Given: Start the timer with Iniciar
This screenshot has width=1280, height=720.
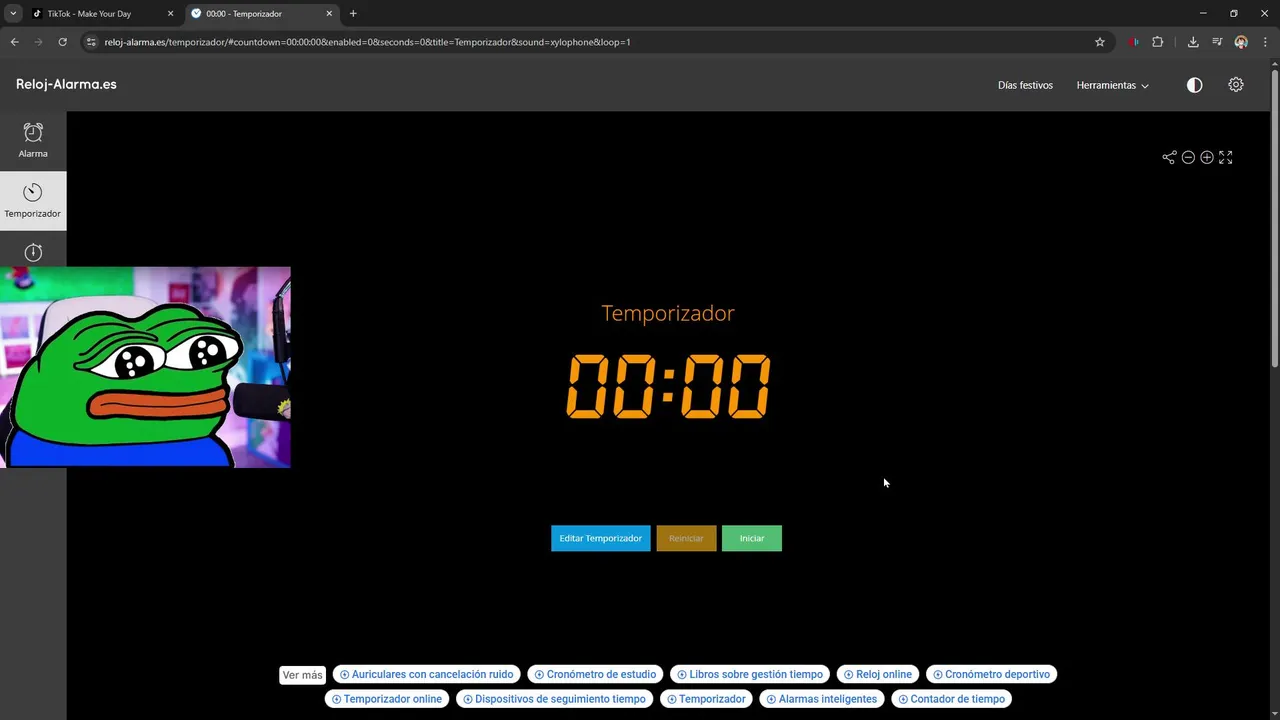Looking at the screenshot, I should tap(752, 538).
